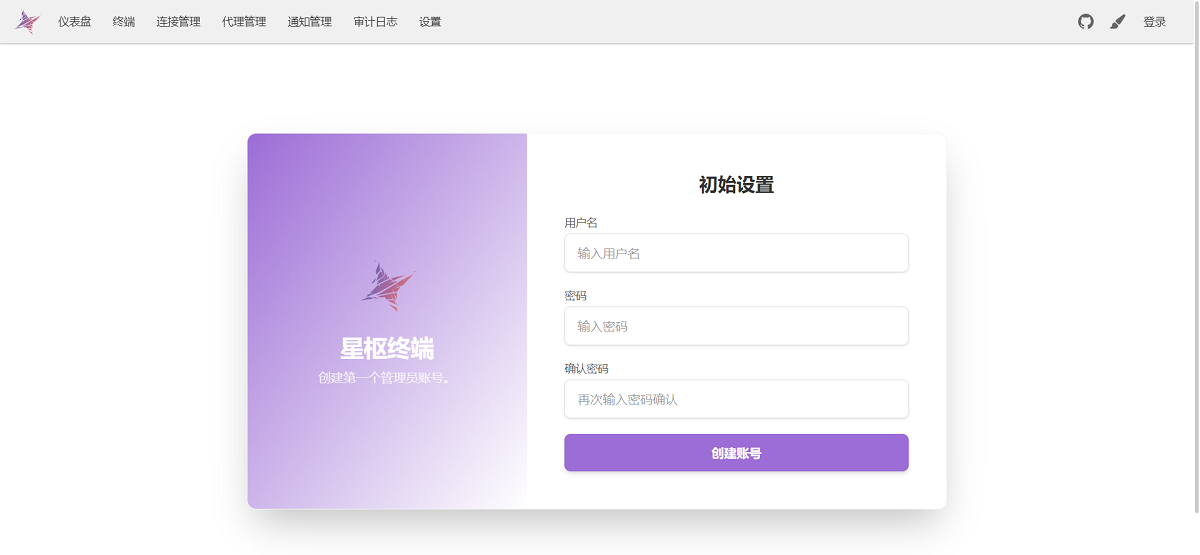Image resolution: width=1200 pixels, height=555 pixels.
Task: Select 代理管理 from the top navigation
Action: [x=244, y=22]
